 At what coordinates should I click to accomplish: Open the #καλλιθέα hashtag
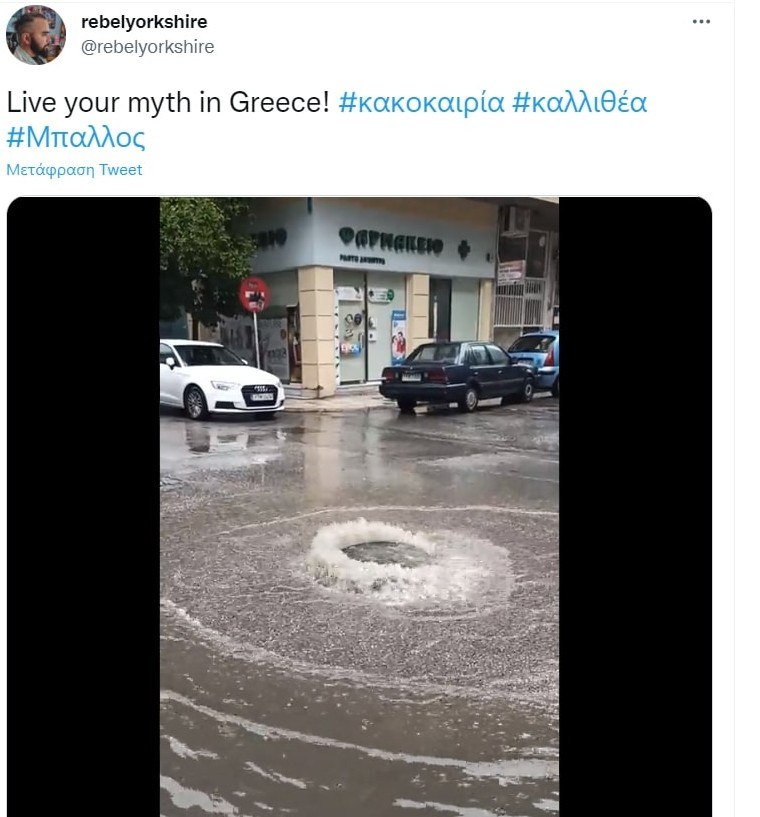tap(579, 102)
